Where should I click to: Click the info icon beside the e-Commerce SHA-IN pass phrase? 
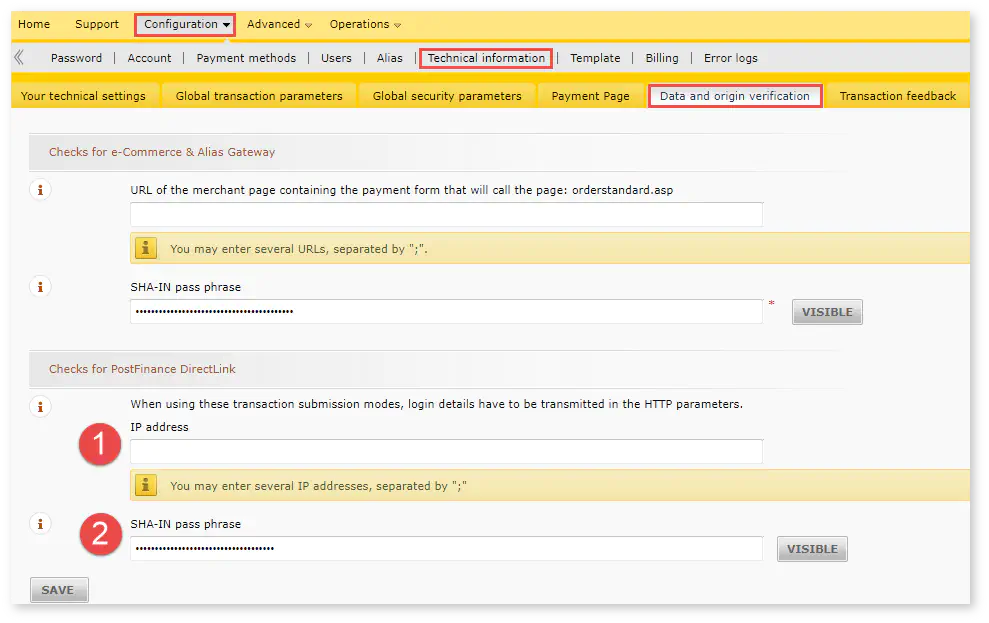pyautogui.click(x=40, y=287)
